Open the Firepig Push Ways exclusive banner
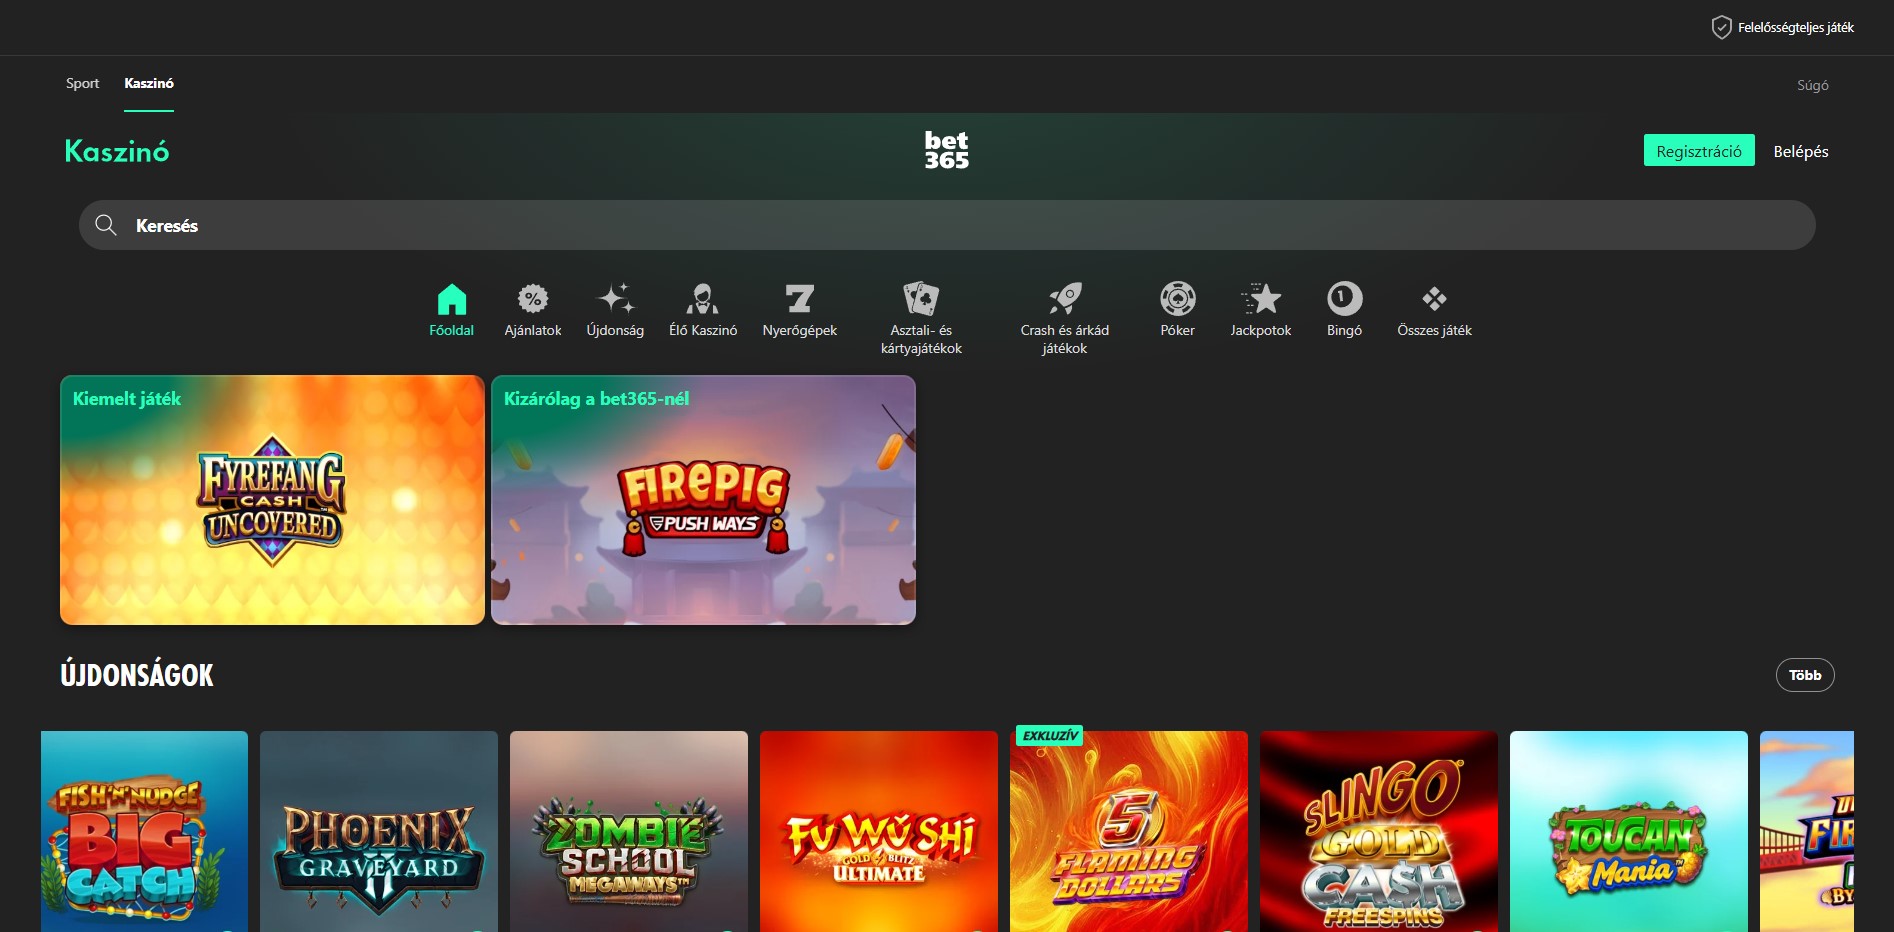Screen dimensions: 1894x932 pyautogui.click(x=703, y=500)
